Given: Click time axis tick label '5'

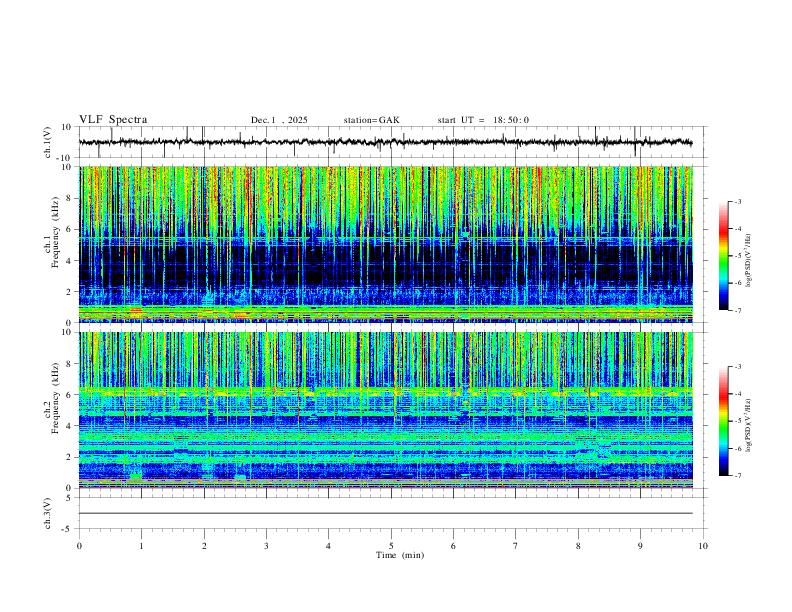Looking at the screenshot, I should [x=391, y=546].
